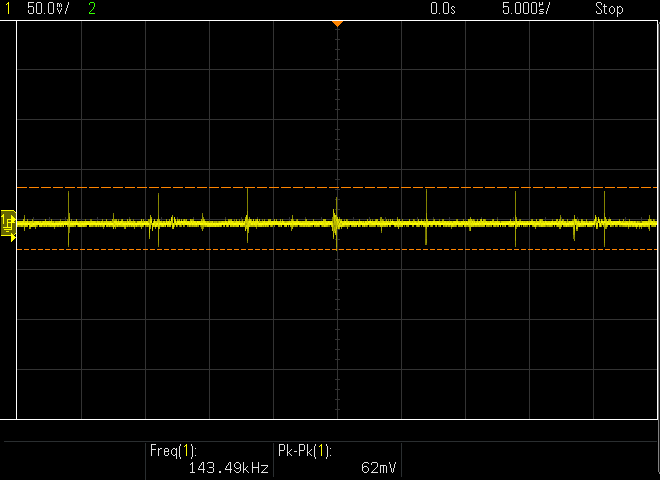660x480 pixels.
Task: Click the Freq(1) measurement label
Action: (x=173, y=450)
